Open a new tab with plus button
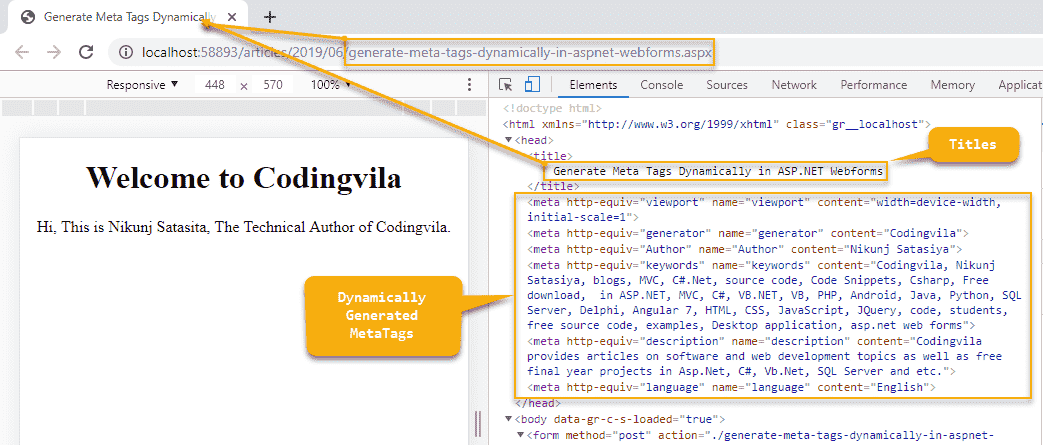The image size is (1043, 445). tap(269, 17)
